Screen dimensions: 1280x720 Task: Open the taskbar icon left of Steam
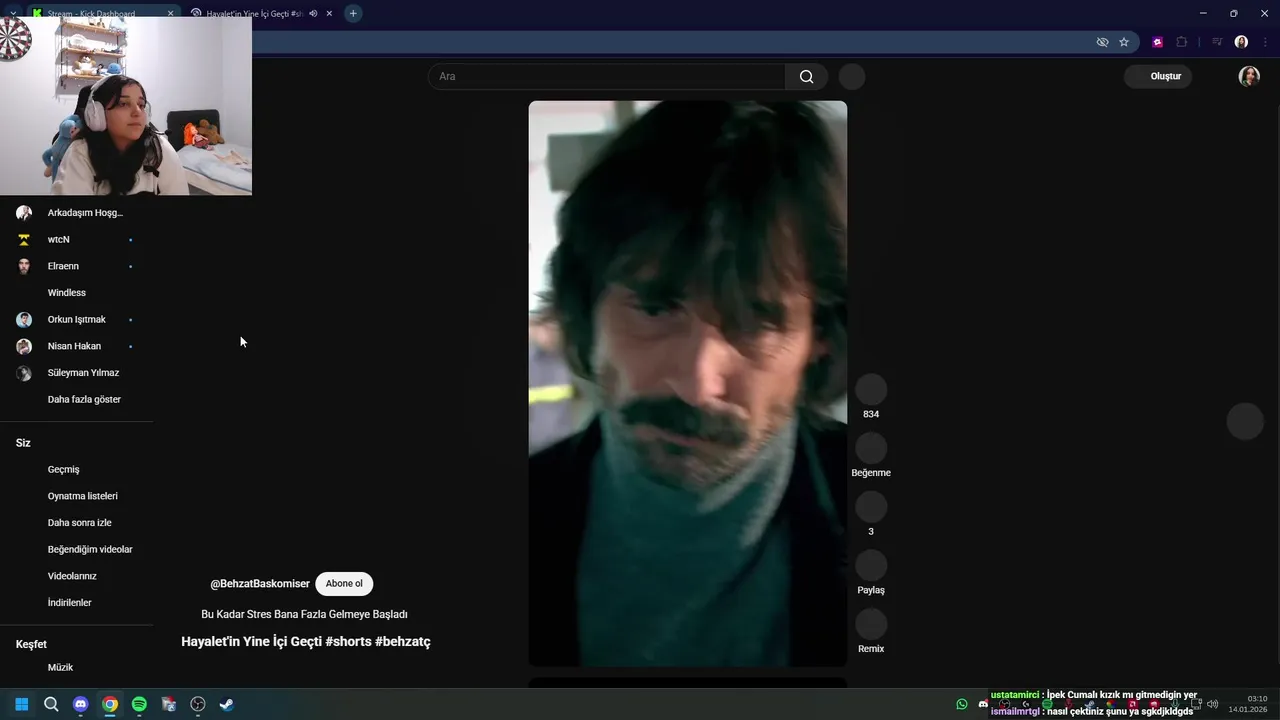pyautogui.click(x=198, y=704)
